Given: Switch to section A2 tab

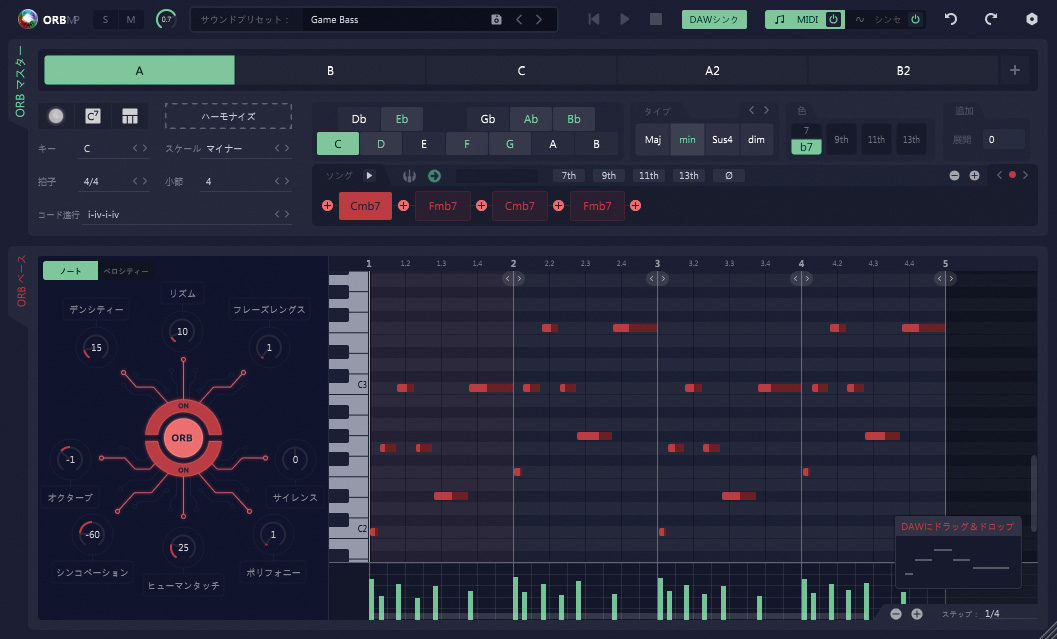Looking at the screenshot, I should pos(712,70).
